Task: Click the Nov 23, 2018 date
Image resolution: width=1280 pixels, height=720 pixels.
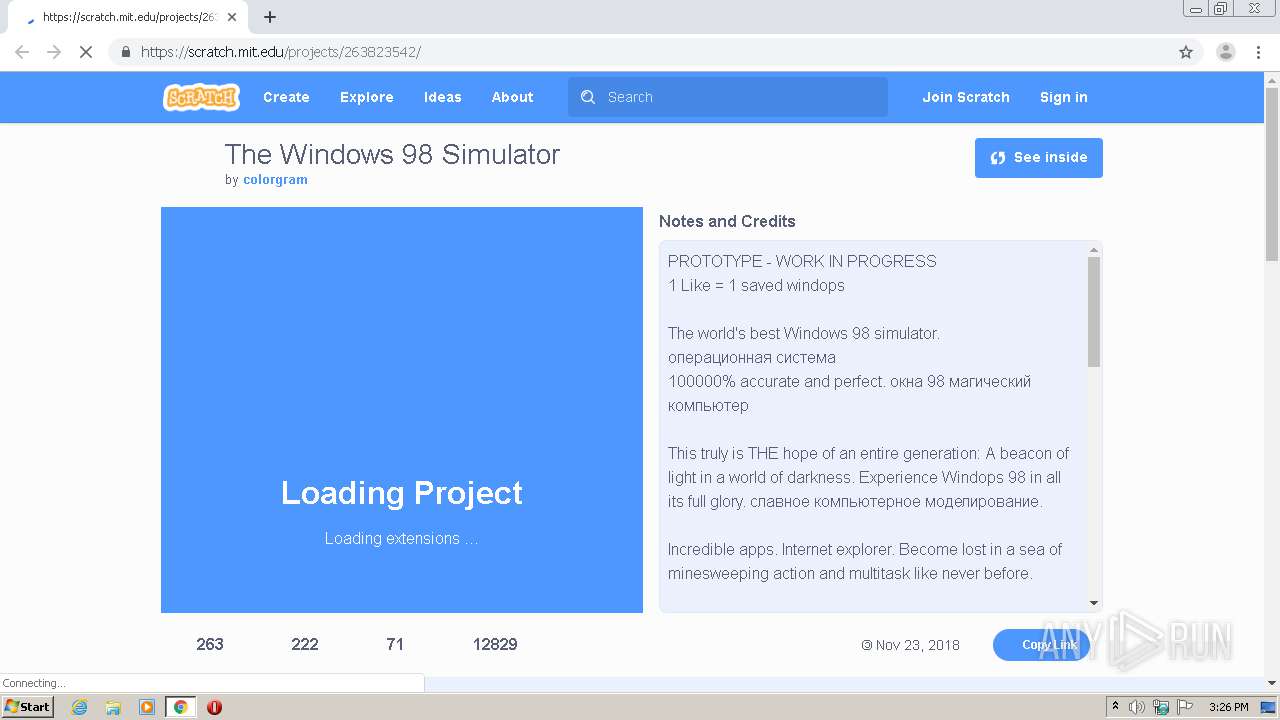Action: coord(917,645)
